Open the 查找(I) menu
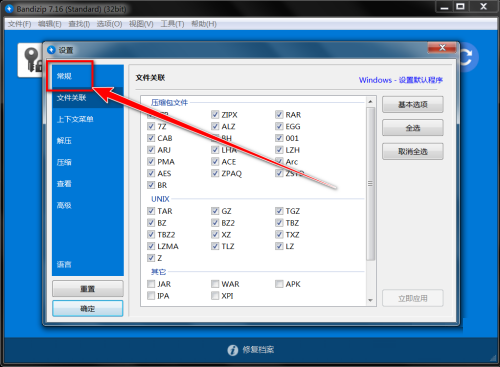 click(79, 24)
